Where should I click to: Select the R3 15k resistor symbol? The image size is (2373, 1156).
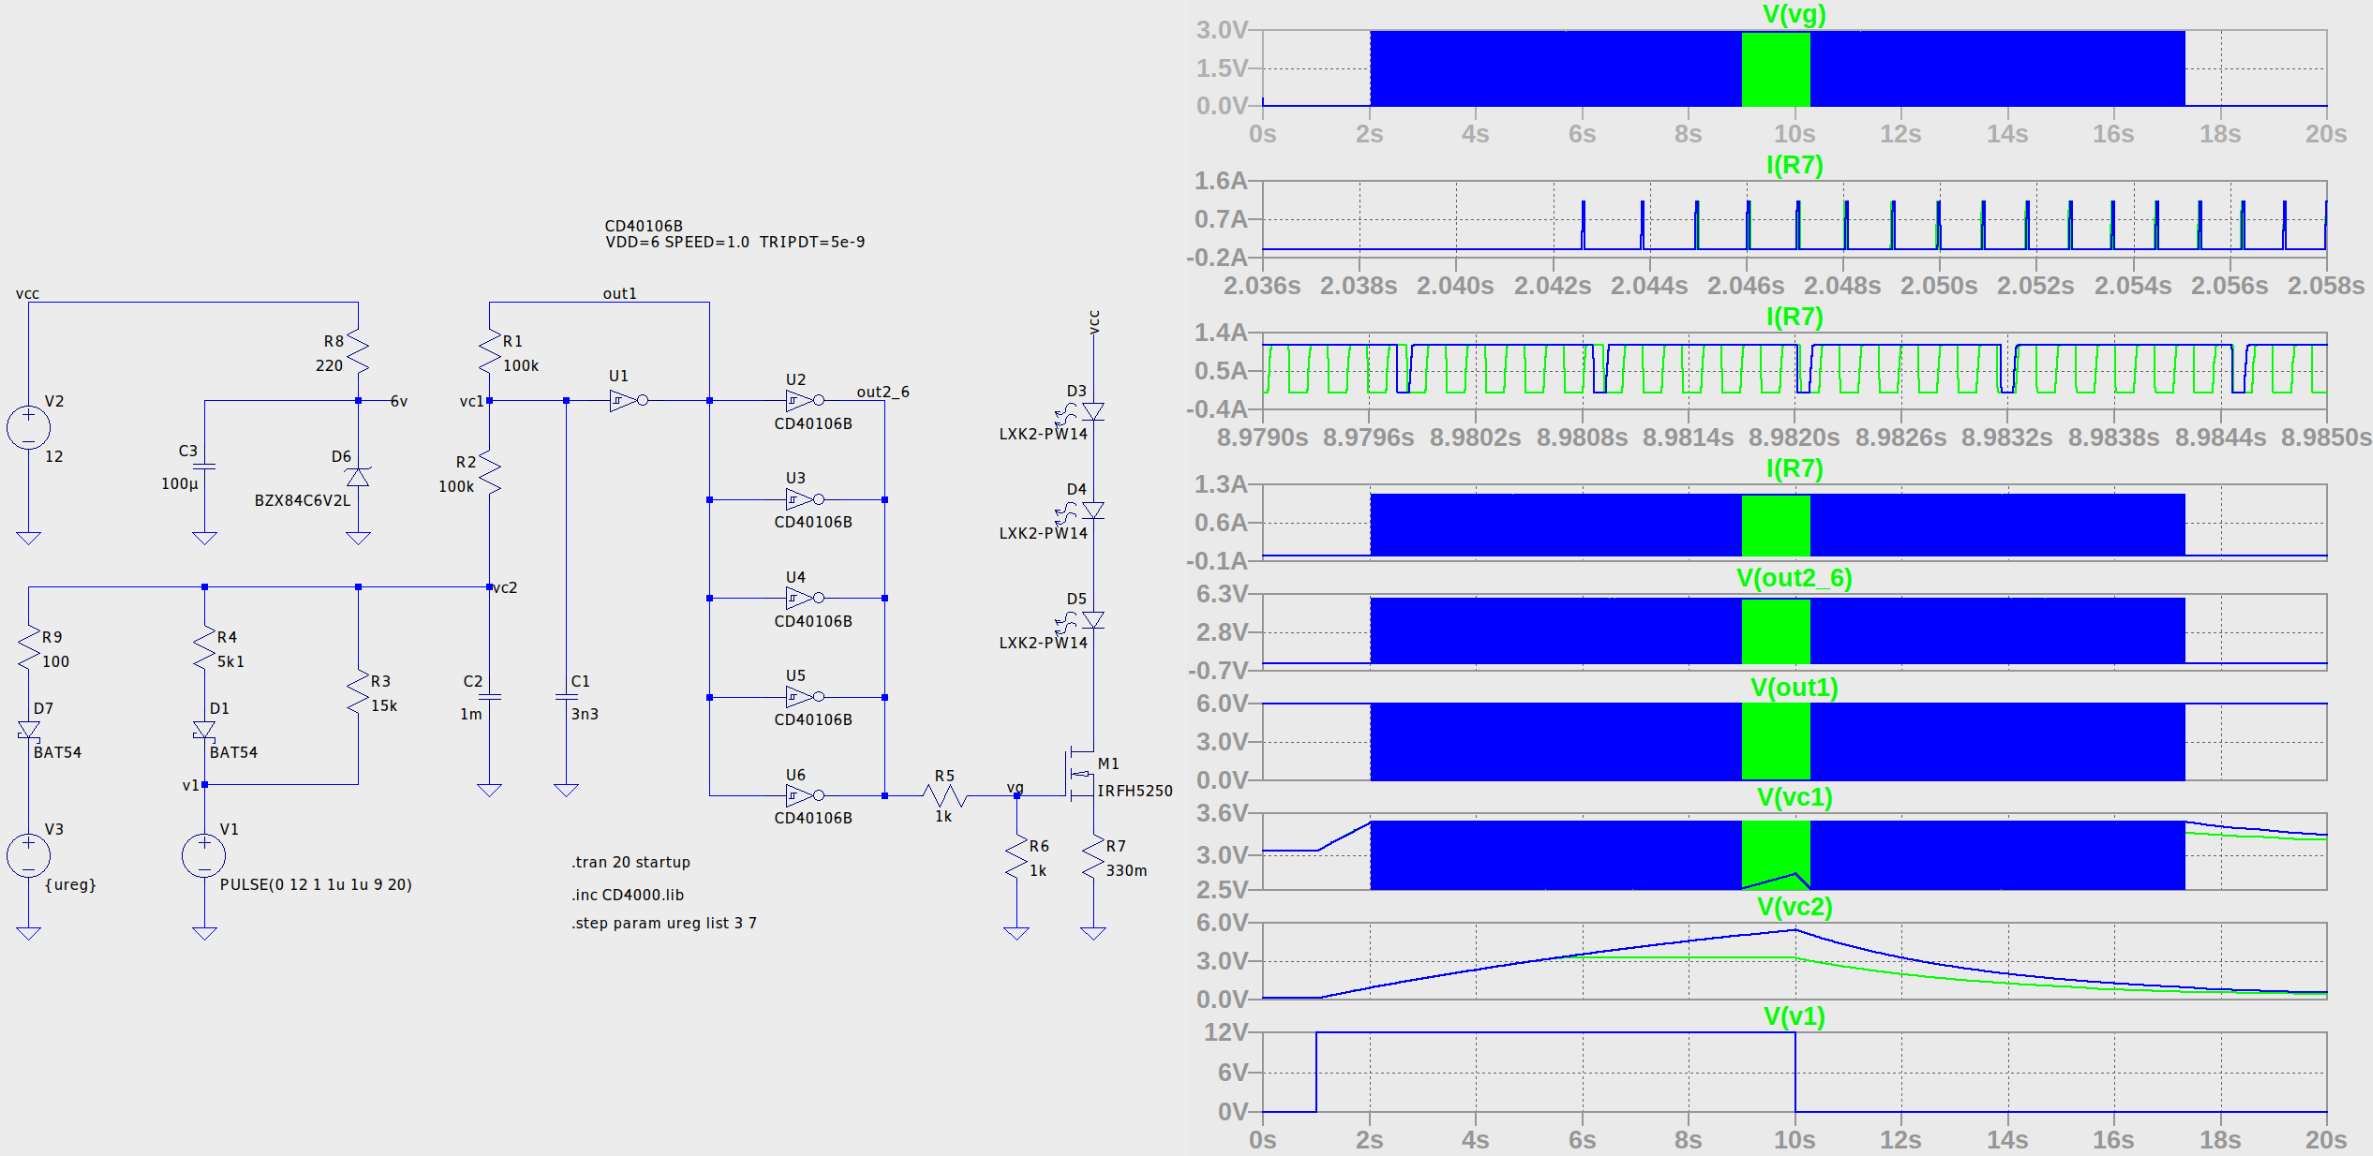pos(358,693)
